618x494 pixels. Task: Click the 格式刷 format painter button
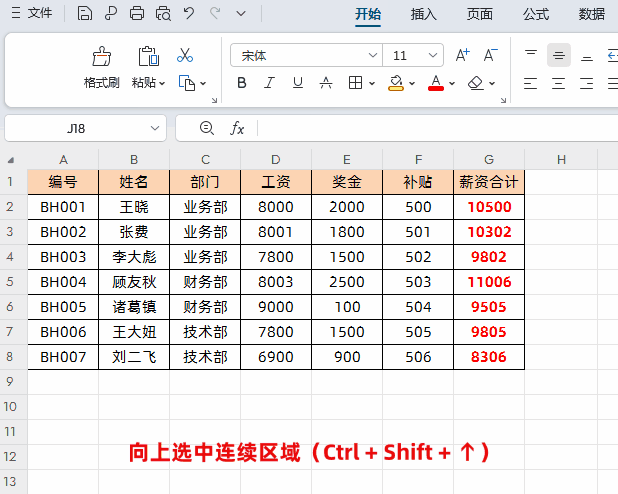pyautogui.click(x=102, y=68)
